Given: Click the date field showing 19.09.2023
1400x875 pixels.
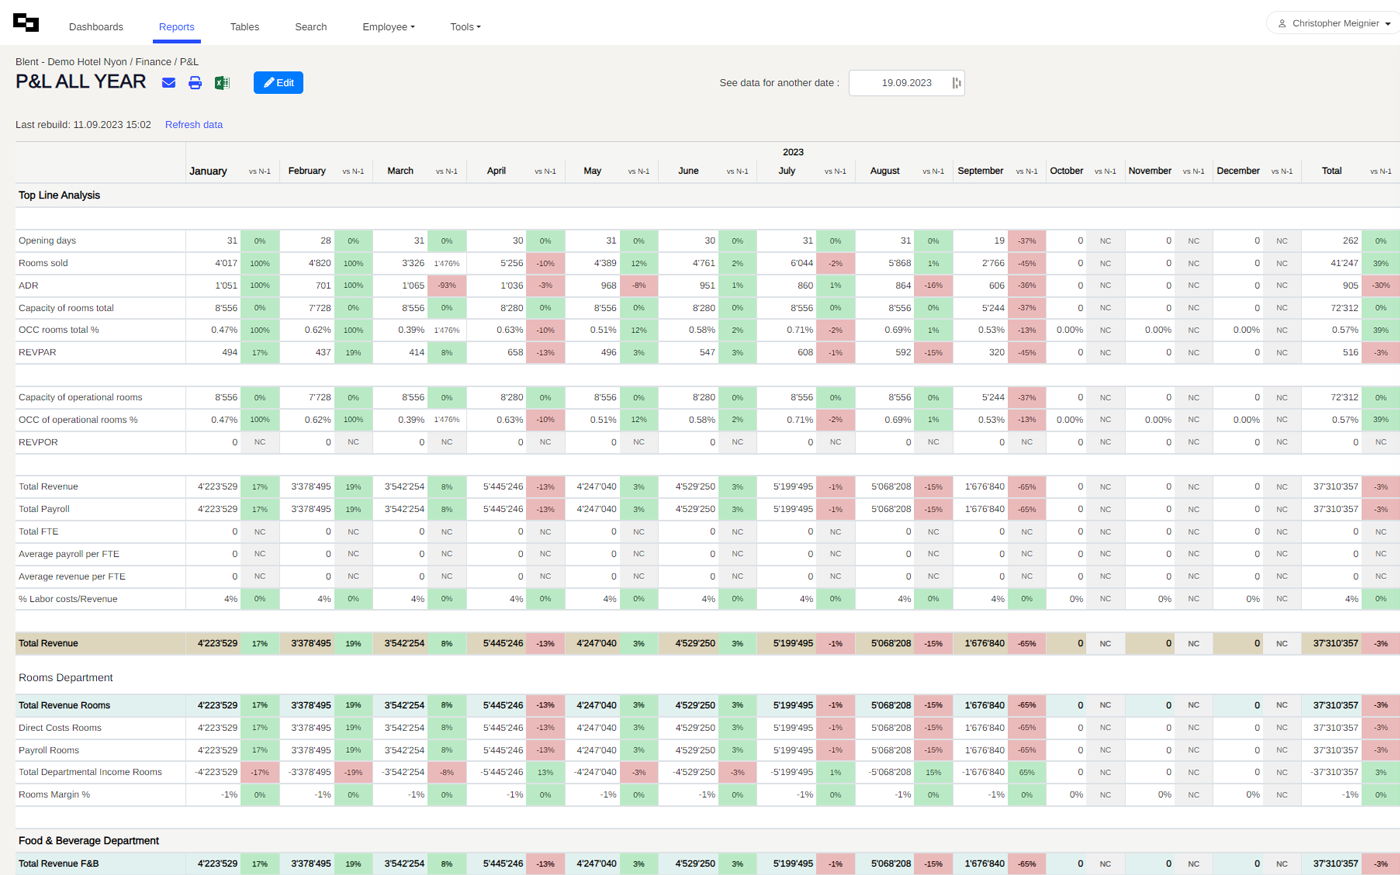Looking at the screenshot, I should coord(900,83).
